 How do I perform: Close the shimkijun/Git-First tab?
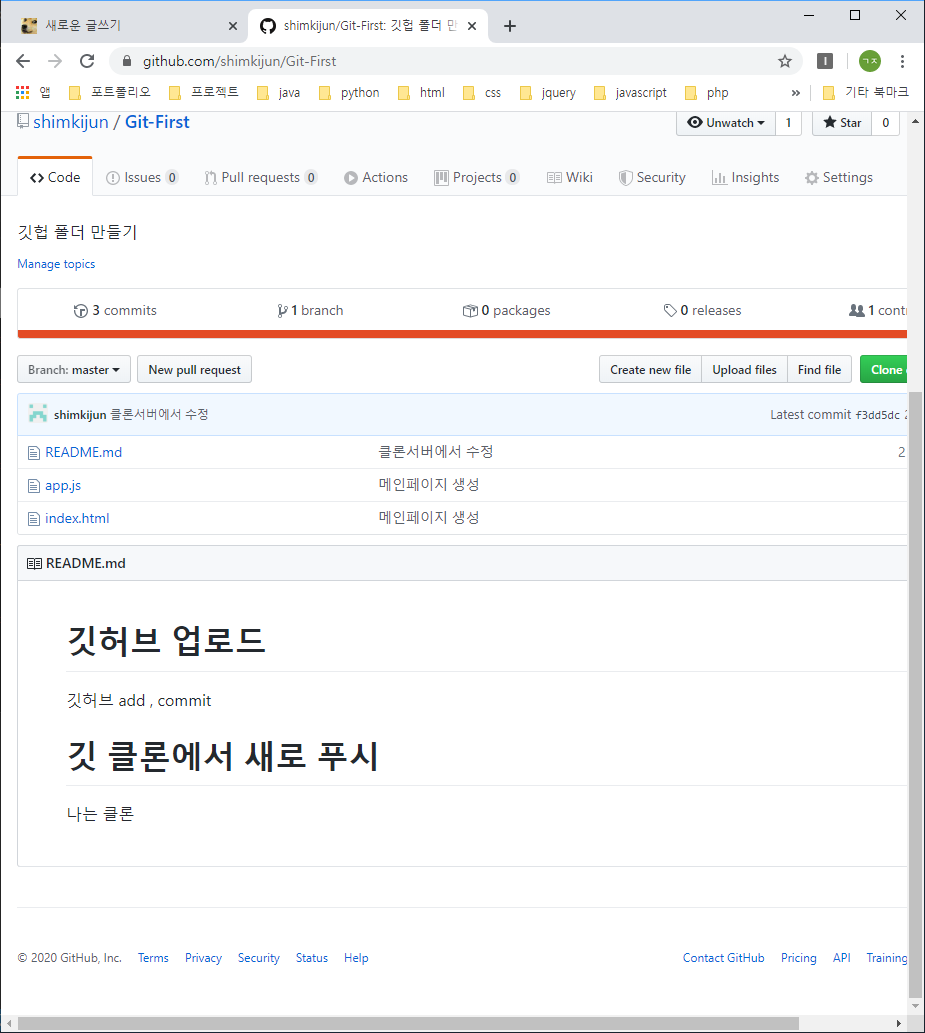coord(472,26)
